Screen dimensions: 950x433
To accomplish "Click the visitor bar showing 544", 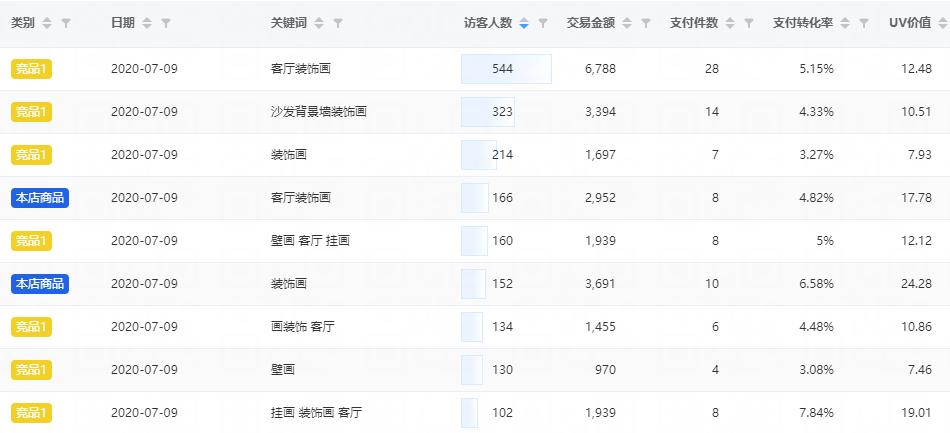I will pos(507,69).
